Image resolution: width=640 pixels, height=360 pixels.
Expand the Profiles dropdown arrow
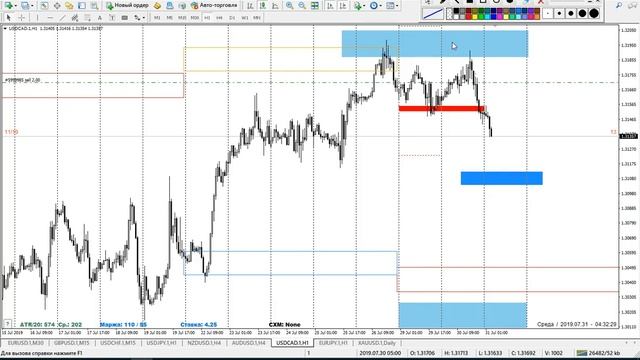point(32,6)
